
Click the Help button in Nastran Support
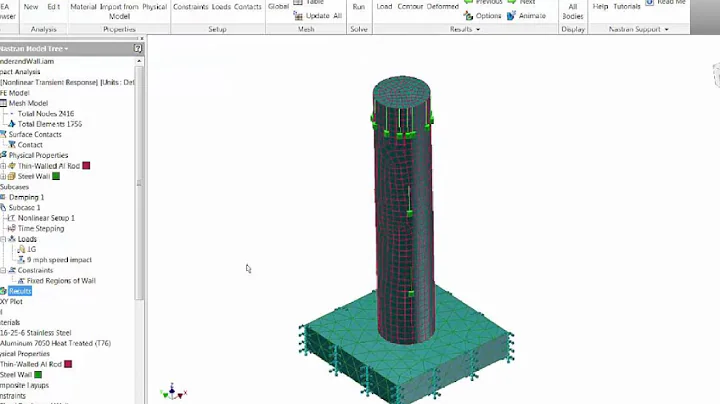(x=600, y=6)
